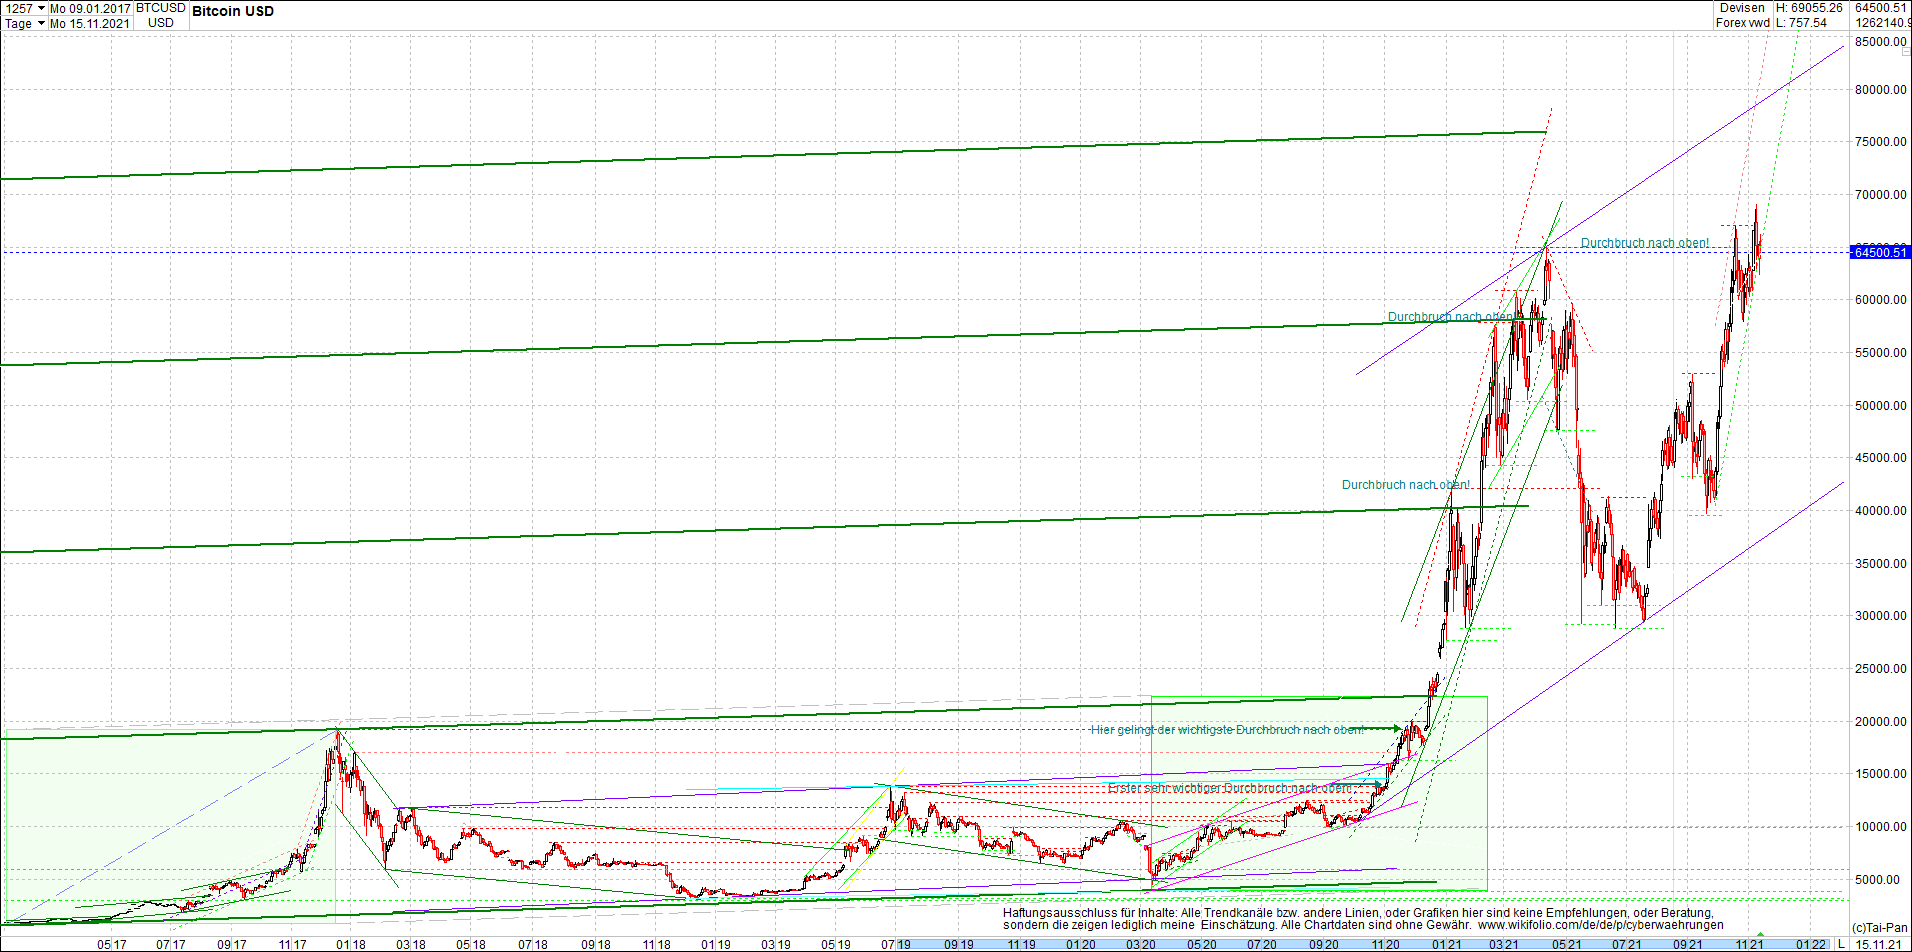The height and width of the screenshot is (952, 1912).
Task: Click the BTCUSD symbol field
Action: pyautogui.click(x=161, y=8)
